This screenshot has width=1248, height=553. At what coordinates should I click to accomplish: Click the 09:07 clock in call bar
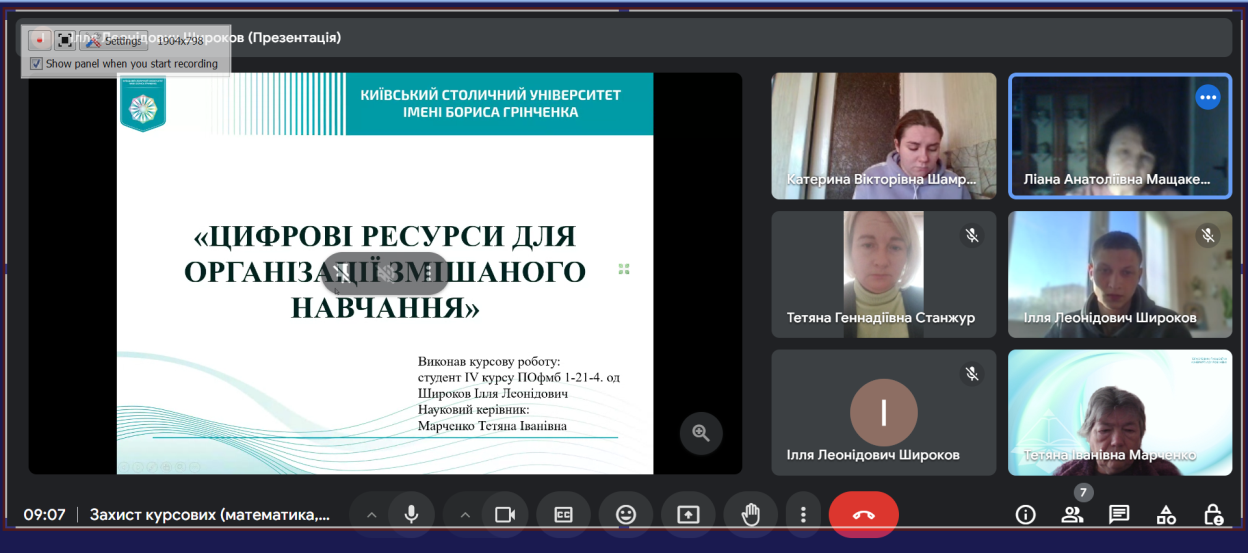pos(45,515)
